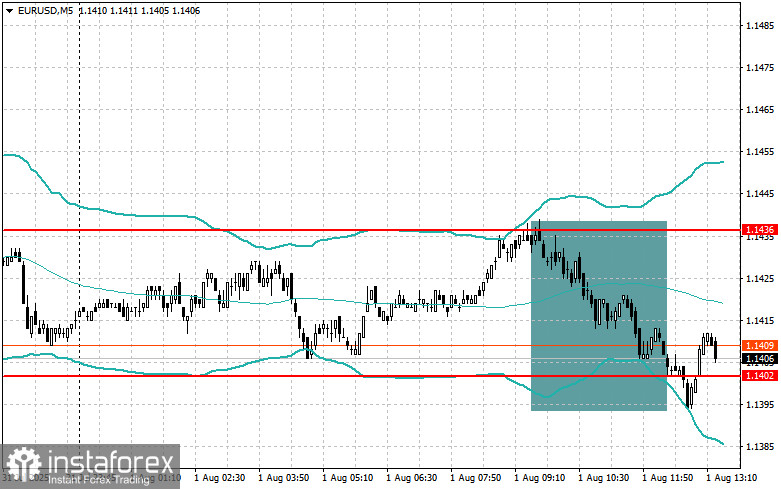Select the red horizontal line at 1.1436
Screen dimensions: 781x489
click(x=372, y=230)
